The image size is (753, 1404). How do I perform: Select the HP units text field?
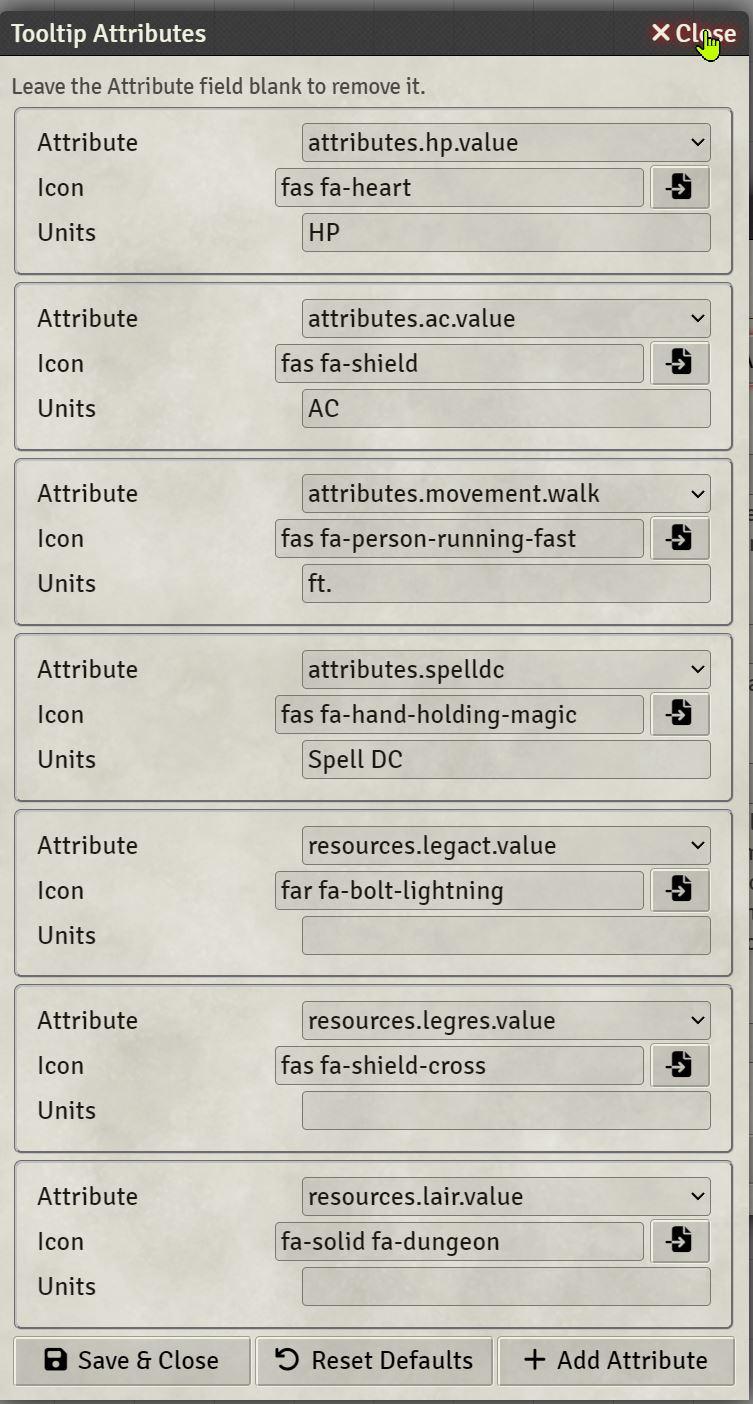point(505,231)
